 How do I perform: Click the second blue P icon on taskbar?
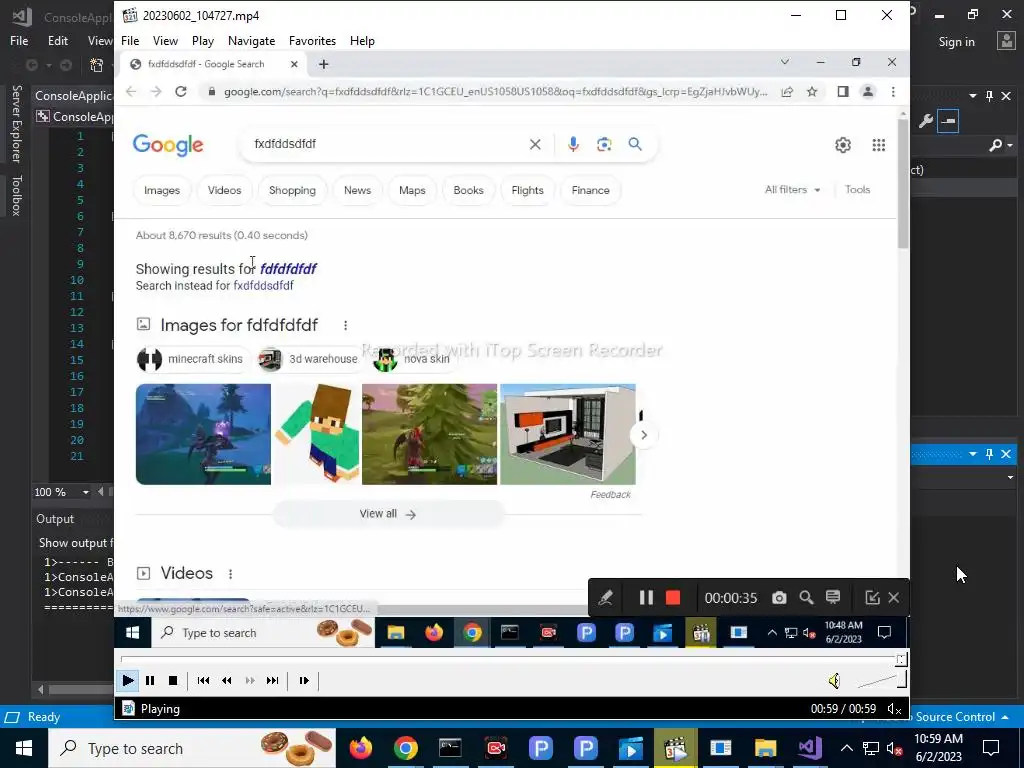586,748
